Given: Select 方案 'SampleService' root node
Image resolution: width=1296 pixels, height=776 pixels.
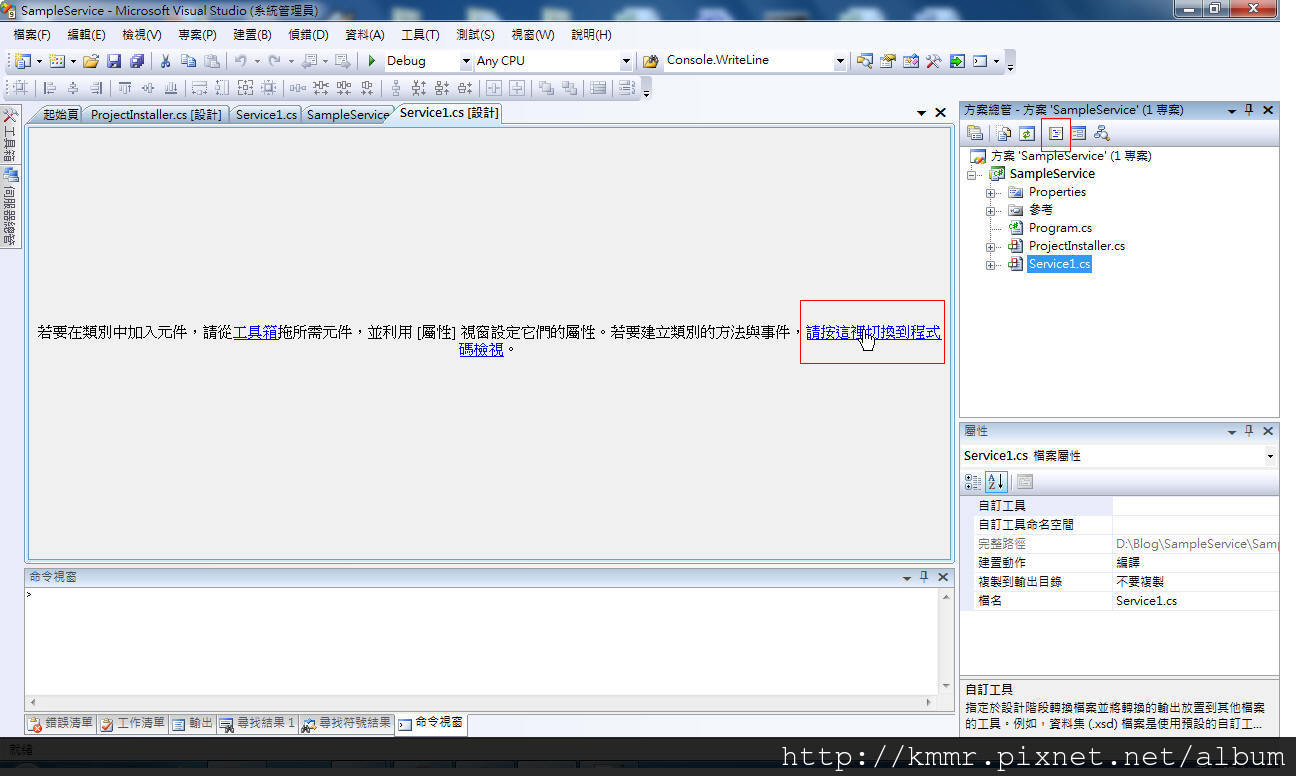Looking at the screenshot, I should click(x=1070, y=156).
